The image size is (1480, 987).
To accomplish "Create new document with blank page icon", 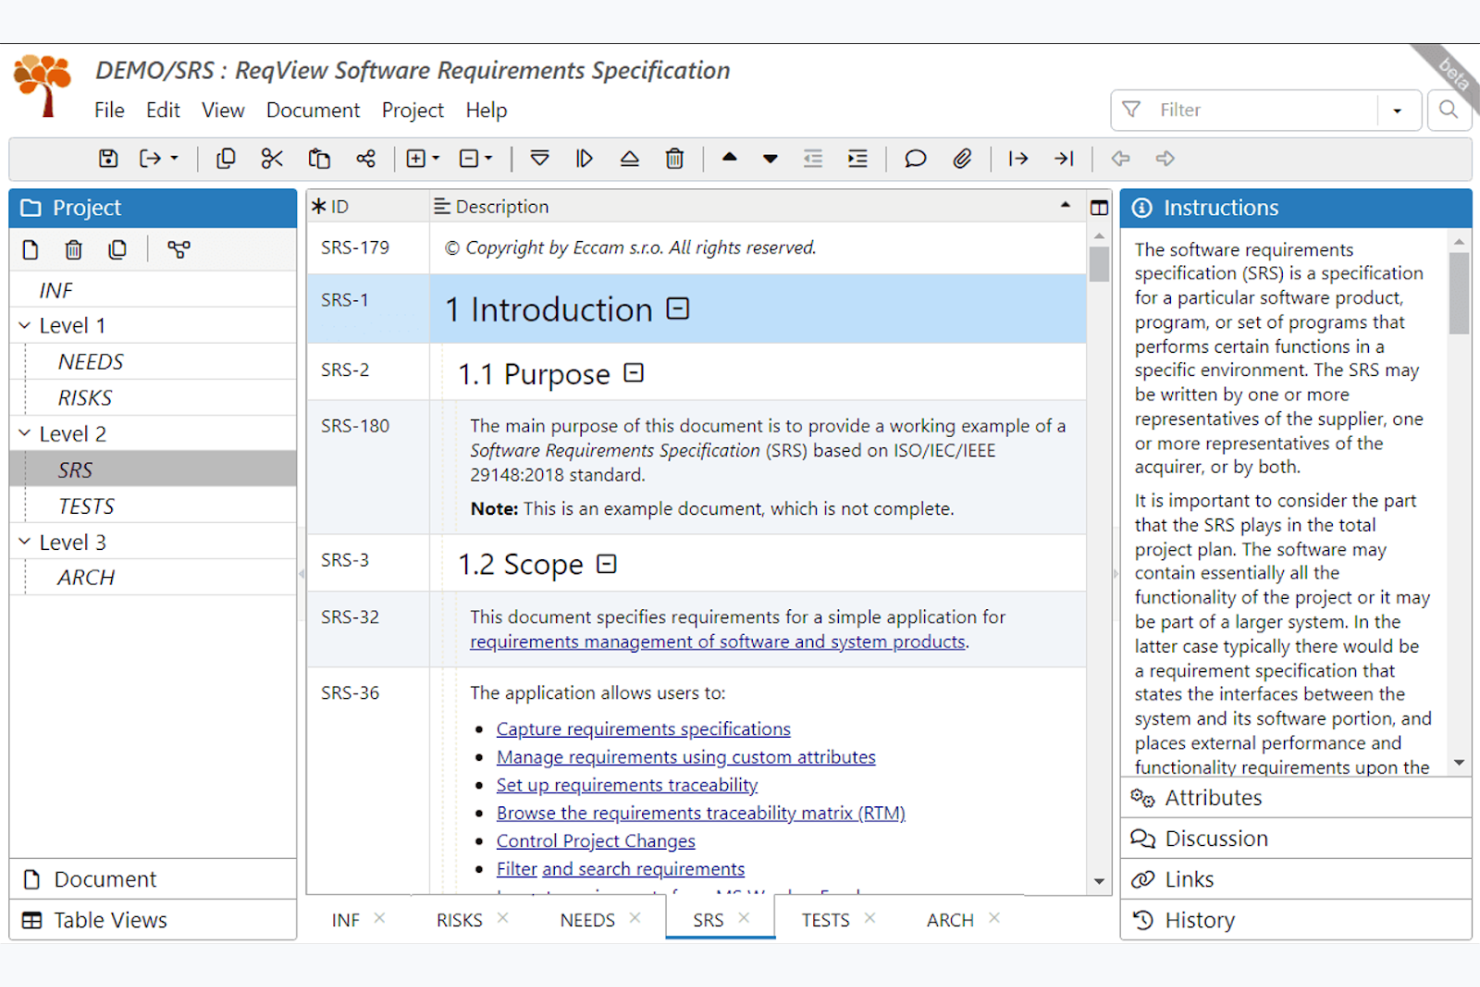I will (30, 250).
